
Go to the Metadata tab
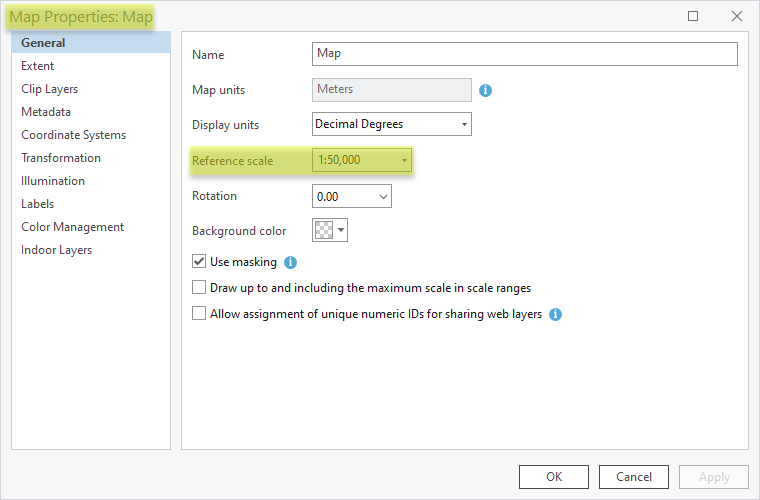pos(46,112)
